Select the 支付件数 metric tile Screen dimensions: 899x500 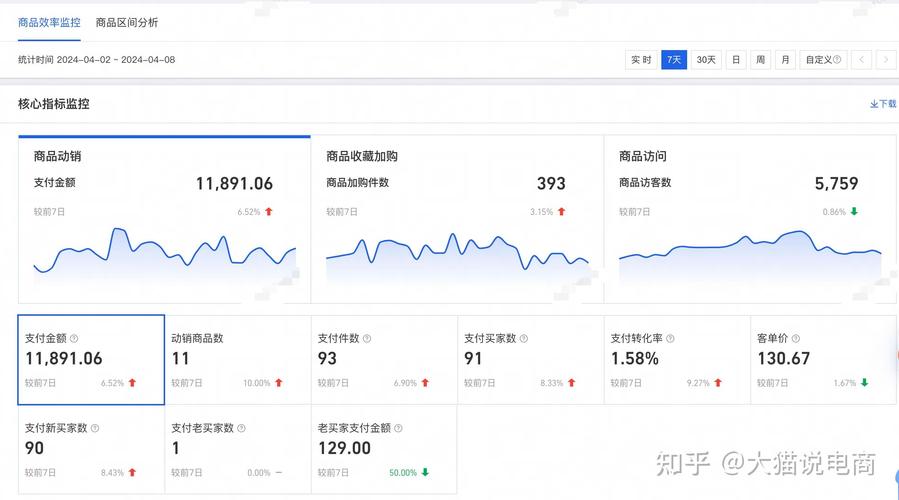[384, 360]
